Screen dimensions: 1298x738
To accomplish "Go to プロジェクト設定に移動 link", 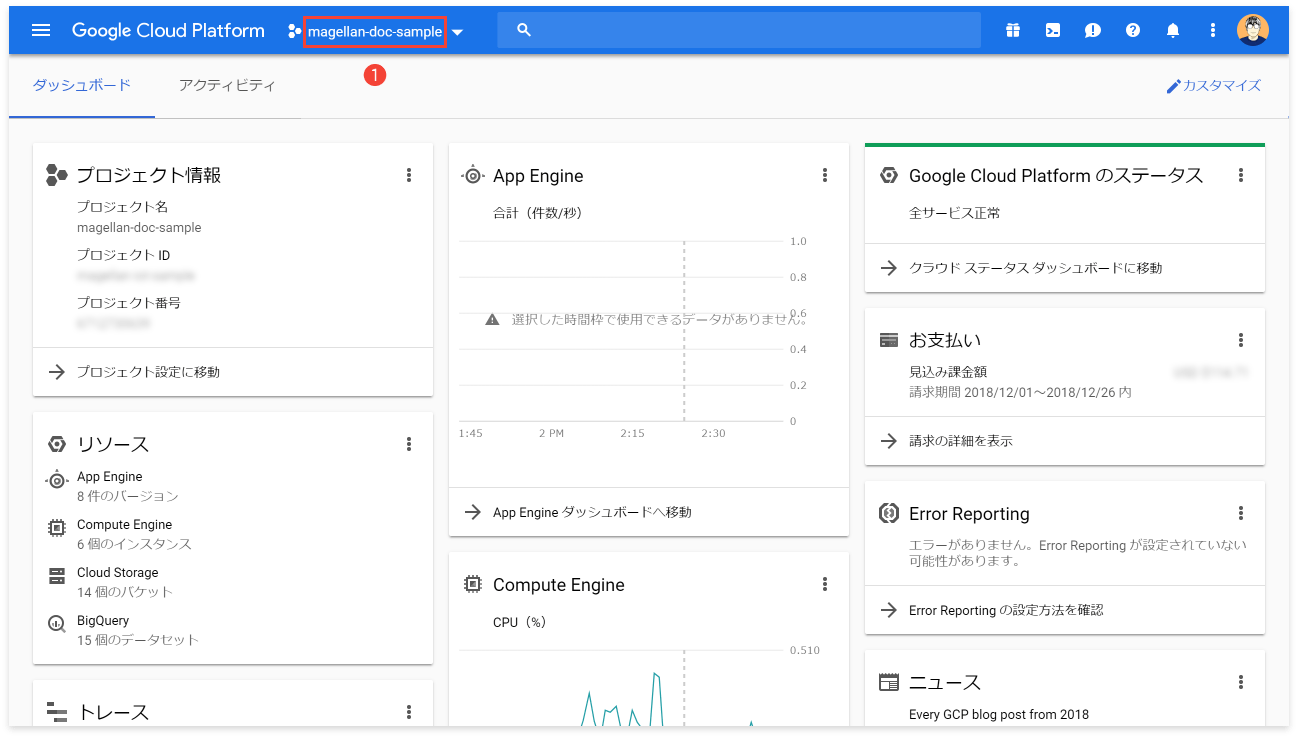I will pos(233,372).
